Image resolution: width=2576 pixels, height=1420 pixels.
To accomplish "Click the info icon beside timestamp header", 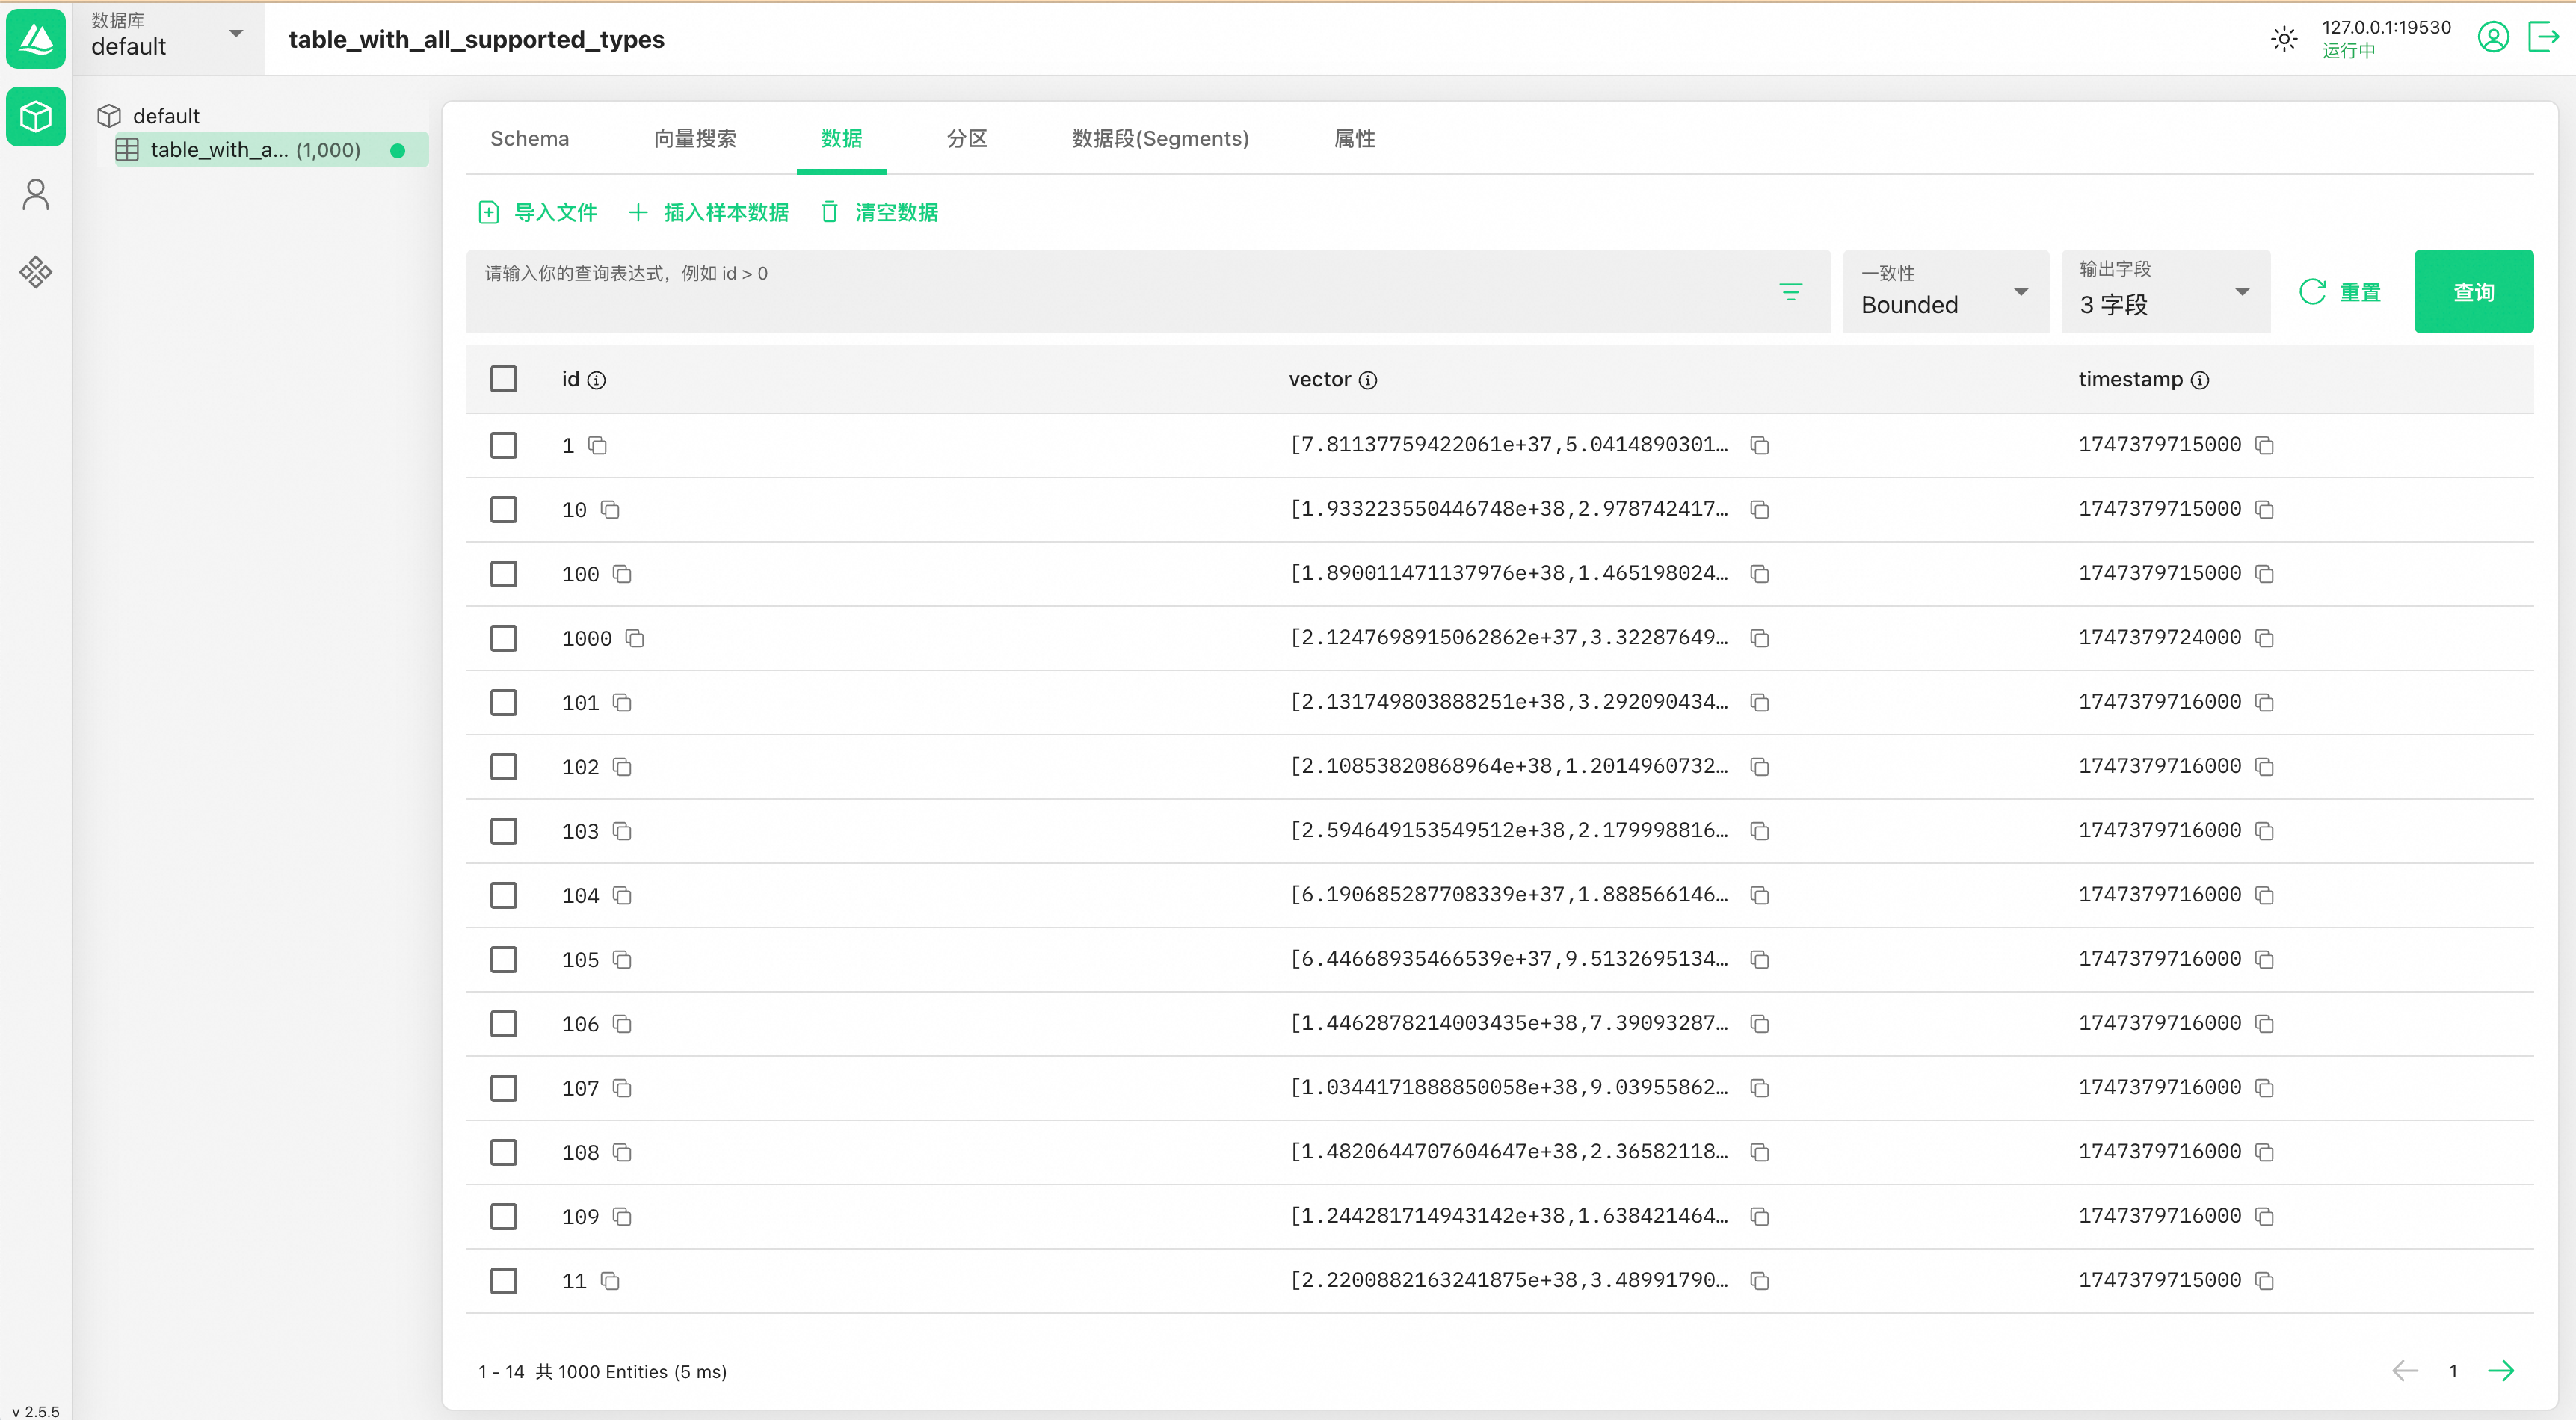I will pyautogui.click(x=2200, y=380).
